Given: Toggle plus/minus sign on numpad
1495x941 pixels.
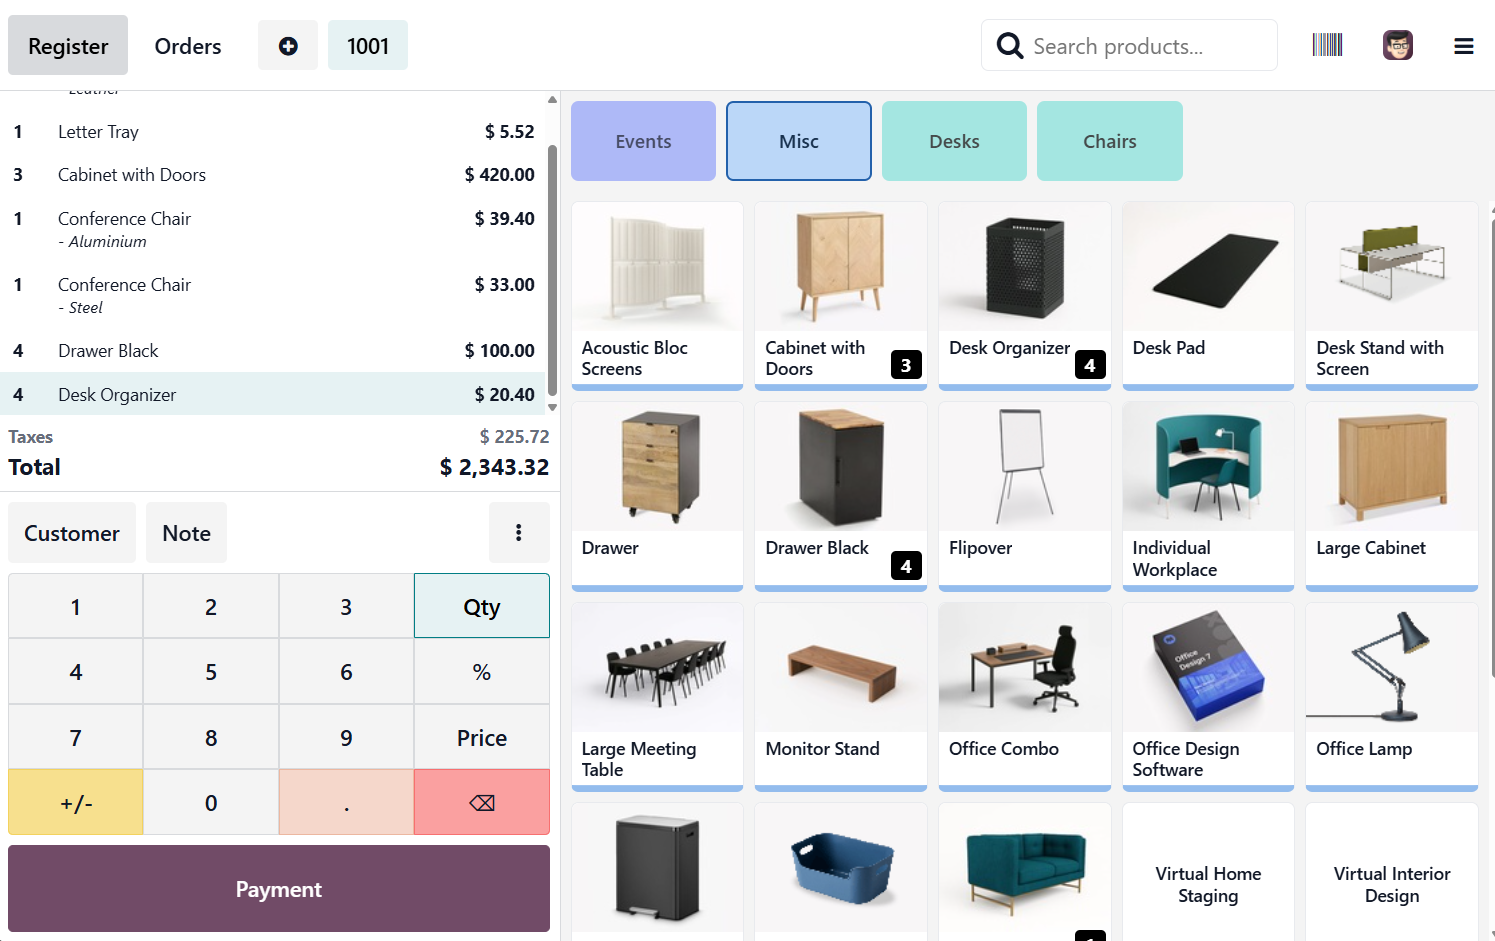Looking at the screenshot, I should tap(76, 803).
